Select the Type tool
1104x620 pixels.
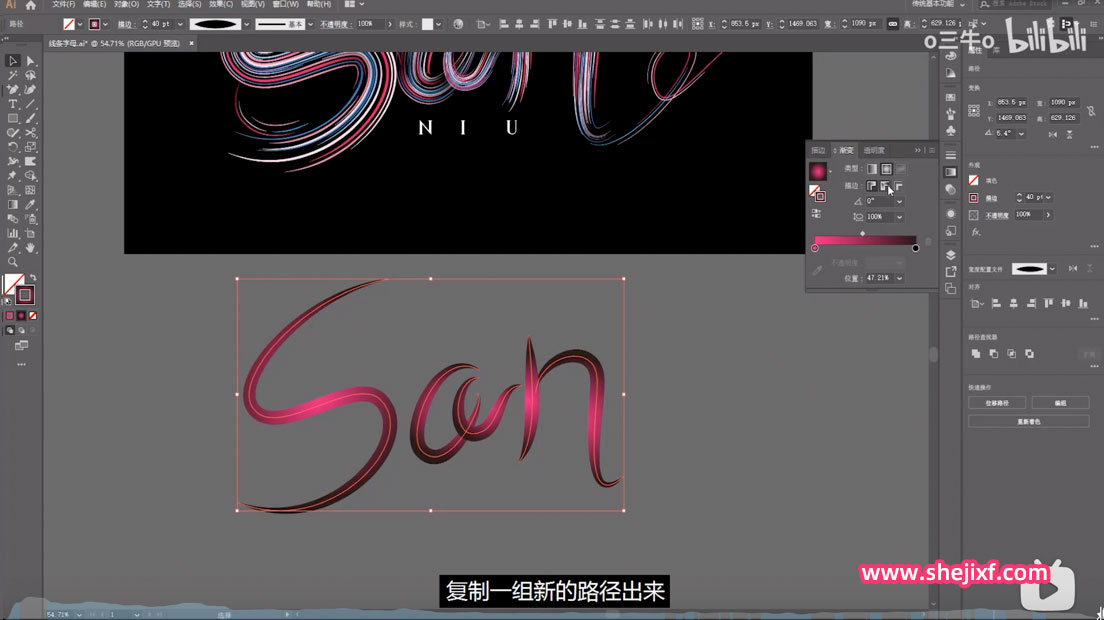(12, 106)
